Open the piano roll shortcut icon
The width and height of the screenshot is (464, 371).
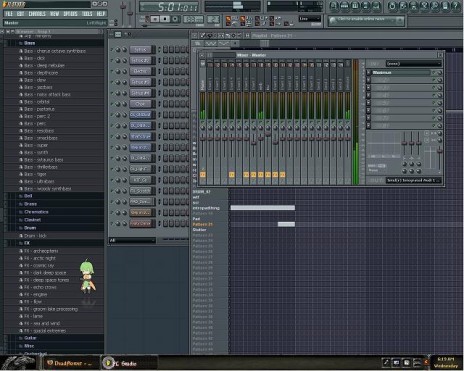[x=355, y=6]
